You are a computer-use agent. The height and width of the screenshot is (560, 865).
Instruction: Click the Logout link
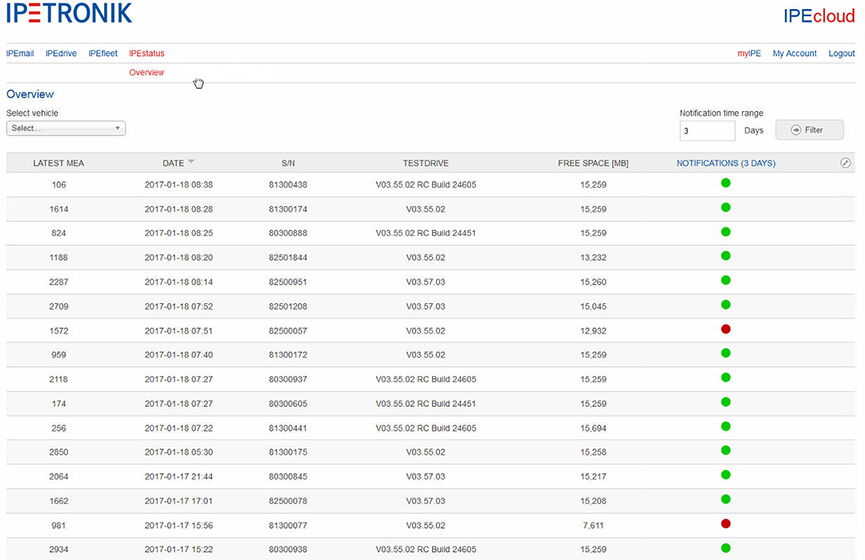click(x=841, y=53)
